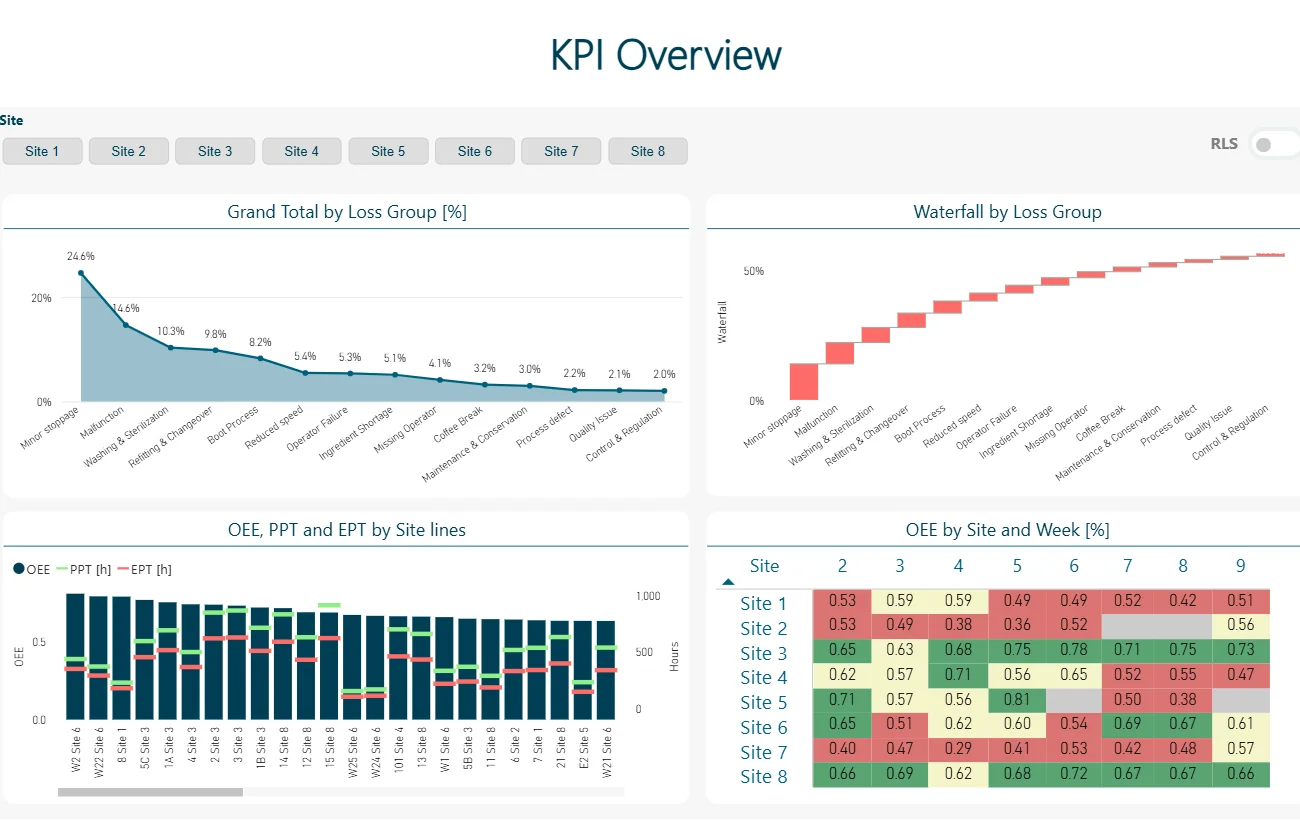Click Site 6 week 3 cell 0.51
1300x835 pixels.
coord(900,724)
